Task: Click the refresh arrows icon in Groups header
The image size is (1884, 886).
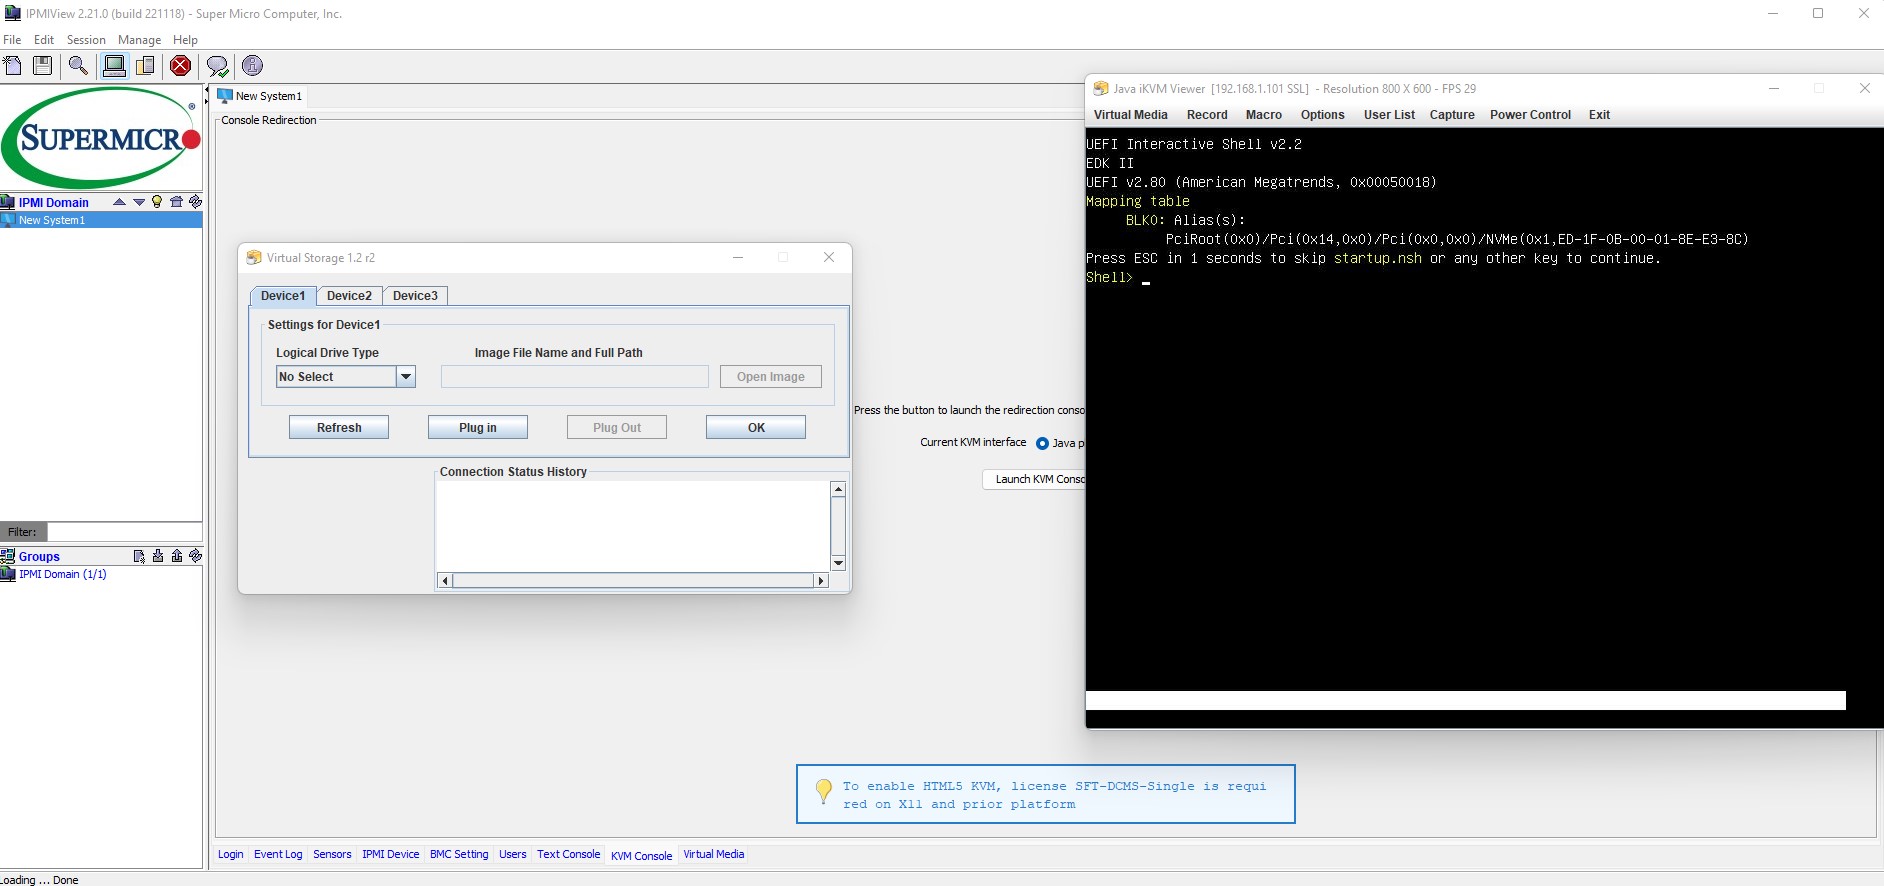Action: coord(196,556)
